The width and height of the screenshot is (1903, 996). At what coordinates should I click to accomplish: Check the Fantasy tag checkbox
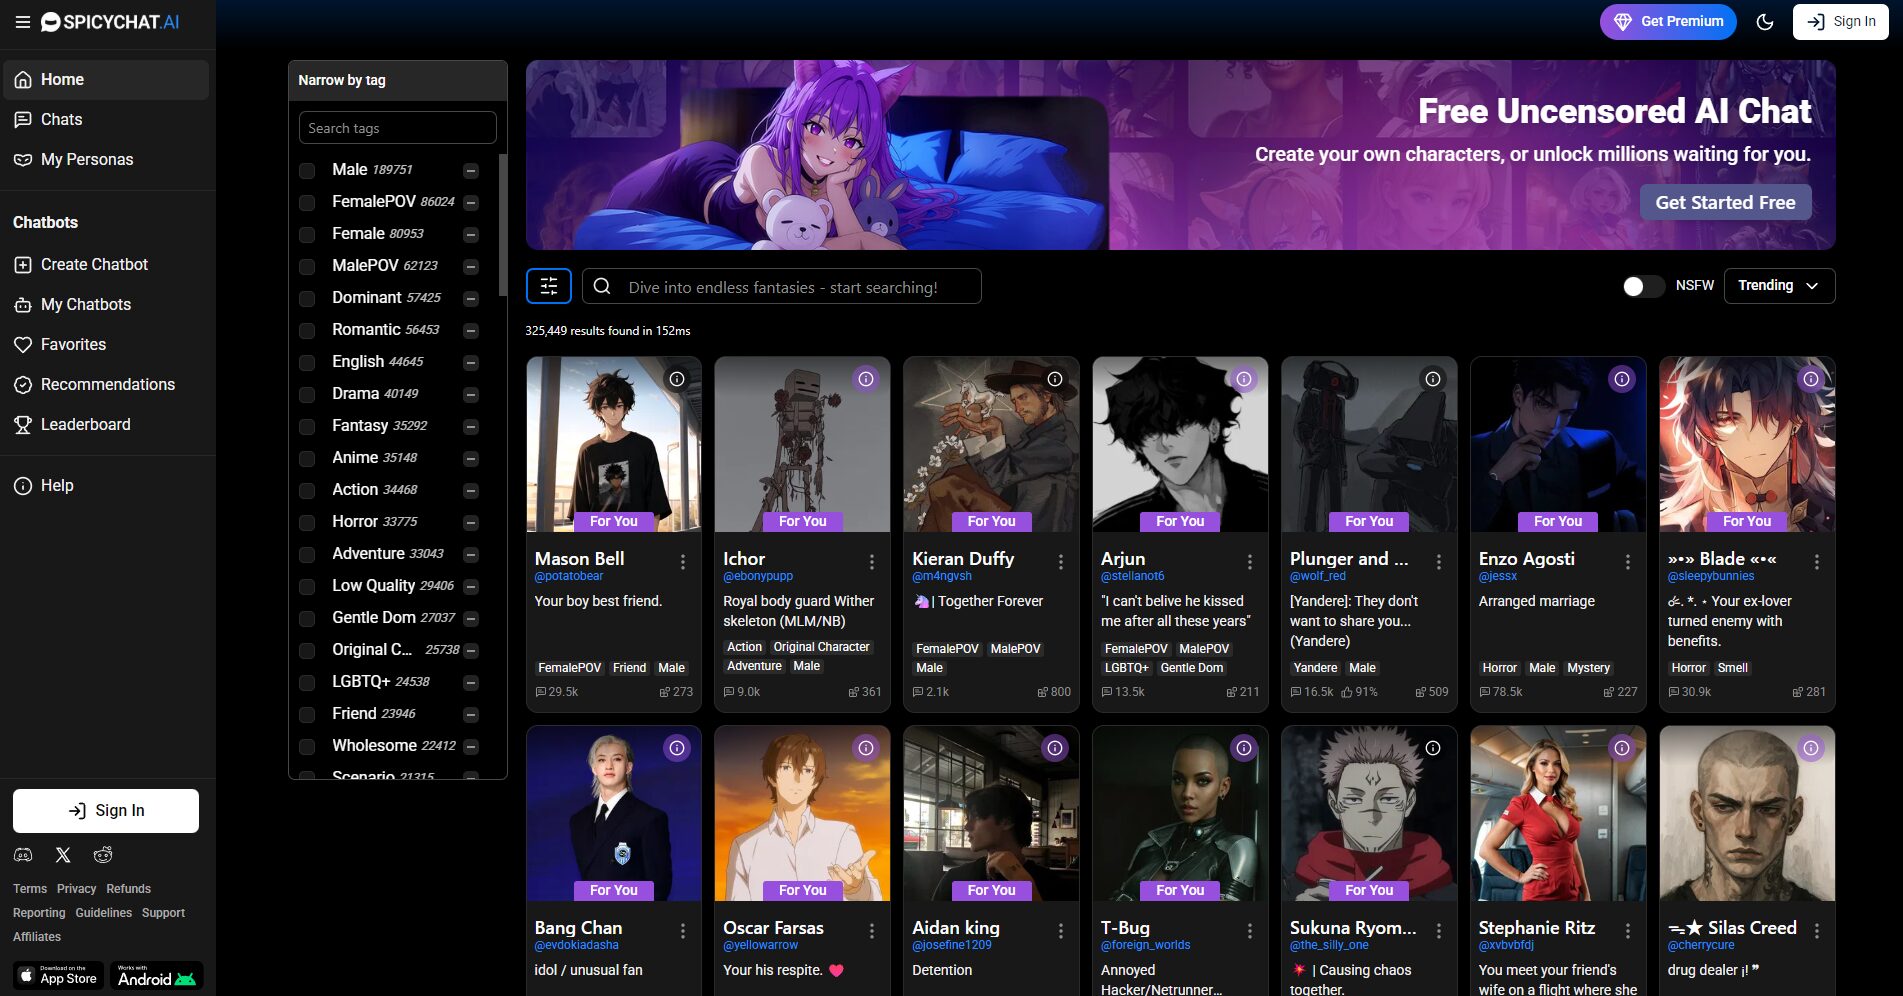[x=308, y=427]
